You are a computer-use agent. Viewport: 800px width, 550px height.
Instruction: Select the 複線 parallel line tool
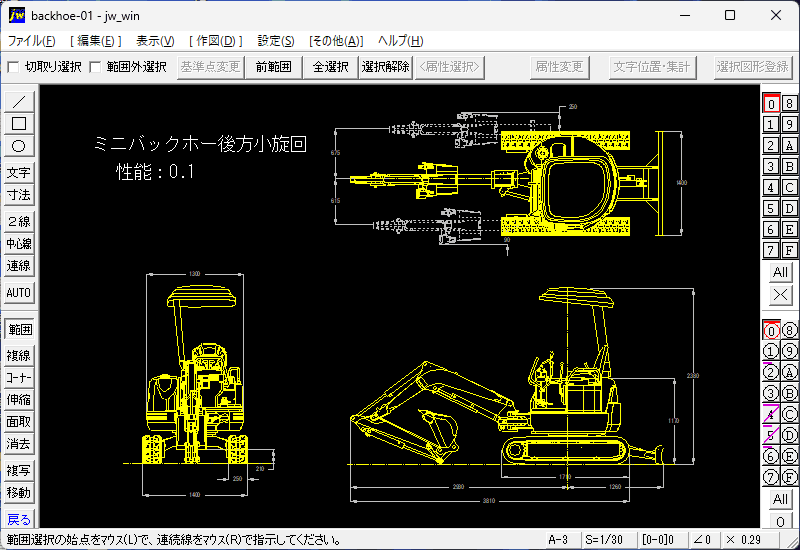[19, 356]
